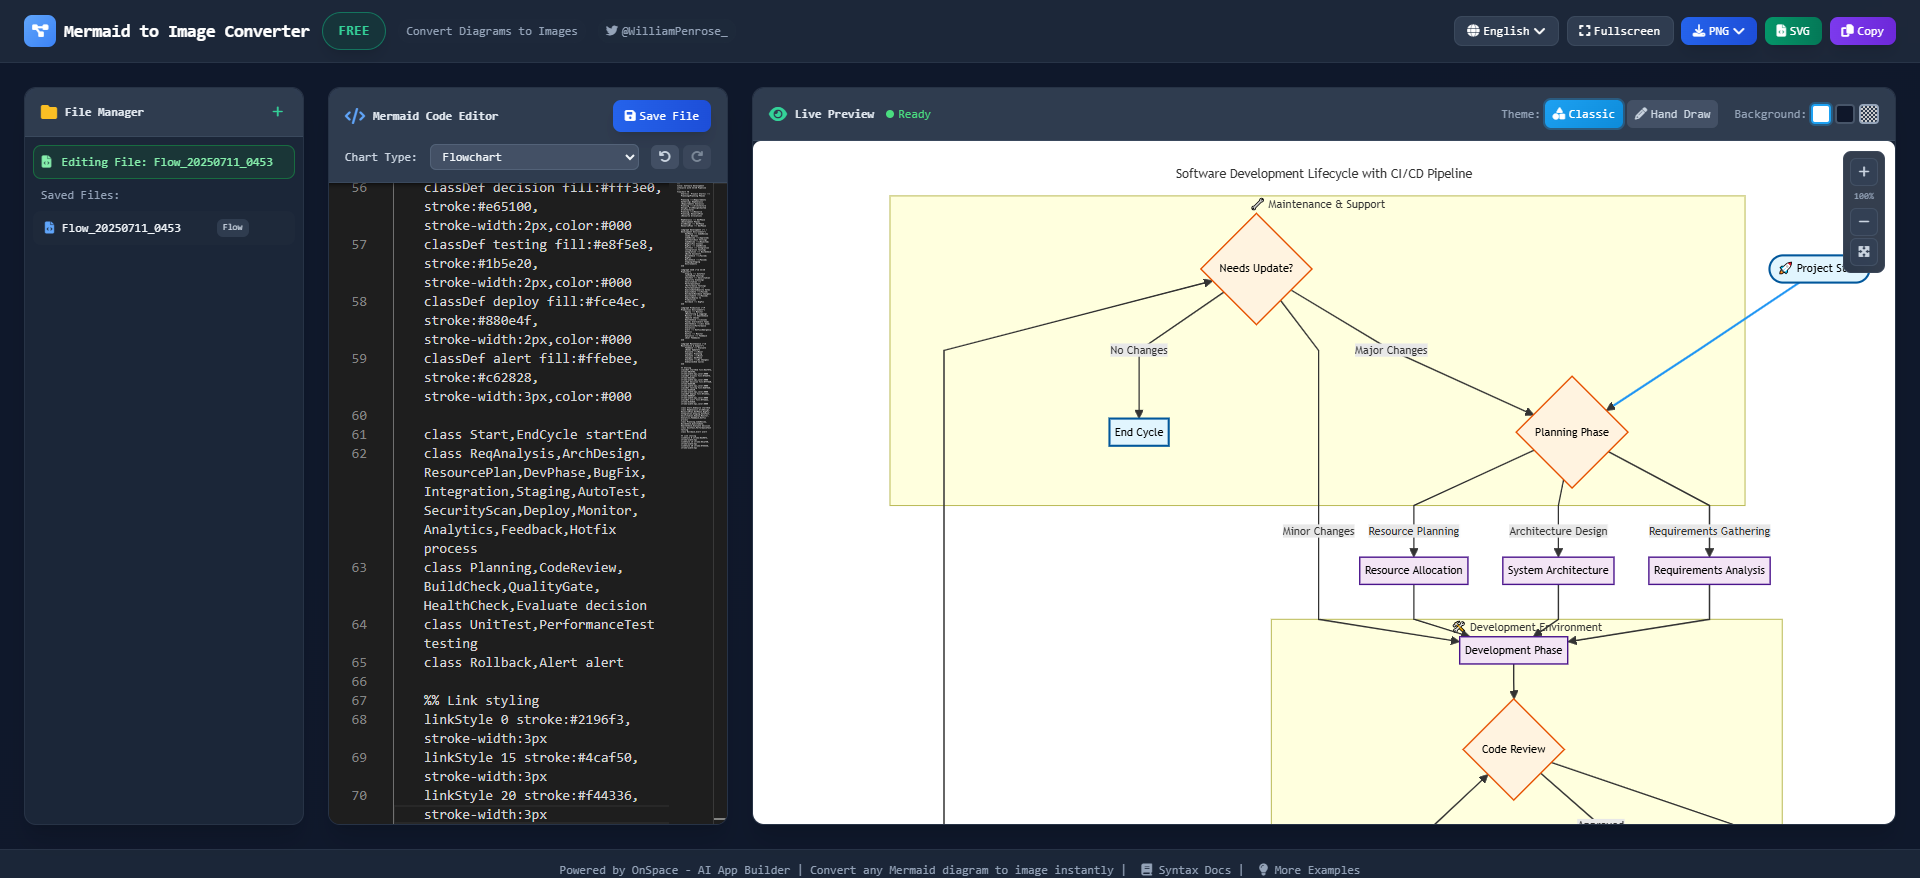Select the Classic theme
The image size is (1920, 878).
1583,114
